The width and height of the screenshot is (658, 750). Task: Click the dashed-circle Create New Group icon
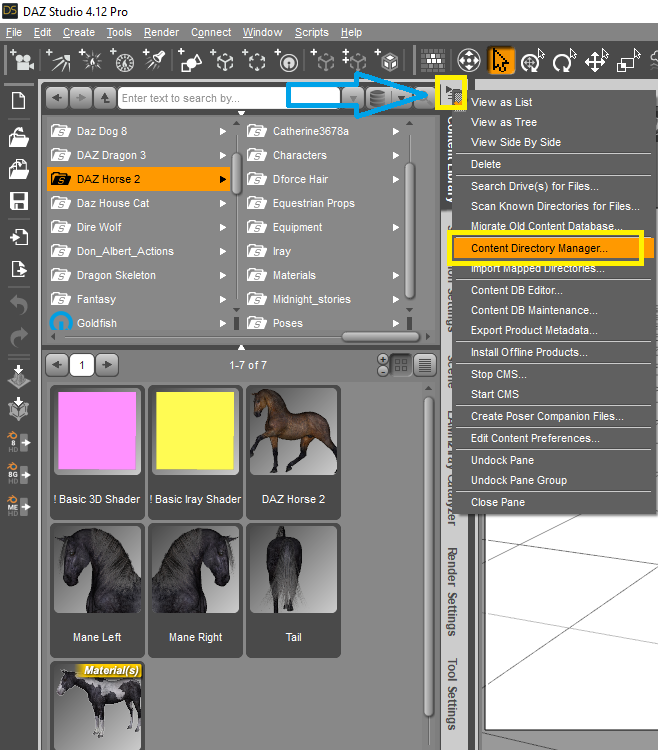255,61
